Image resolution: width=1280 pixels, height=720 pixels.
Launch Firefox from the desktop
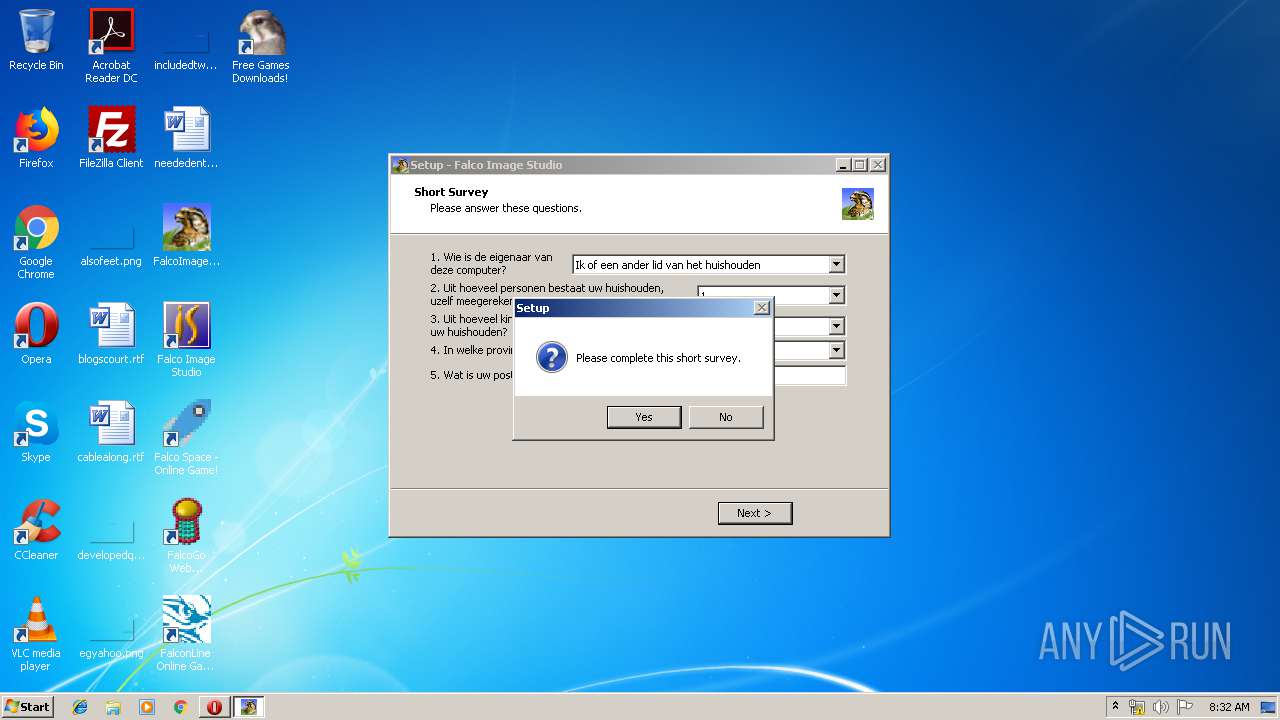36,138
